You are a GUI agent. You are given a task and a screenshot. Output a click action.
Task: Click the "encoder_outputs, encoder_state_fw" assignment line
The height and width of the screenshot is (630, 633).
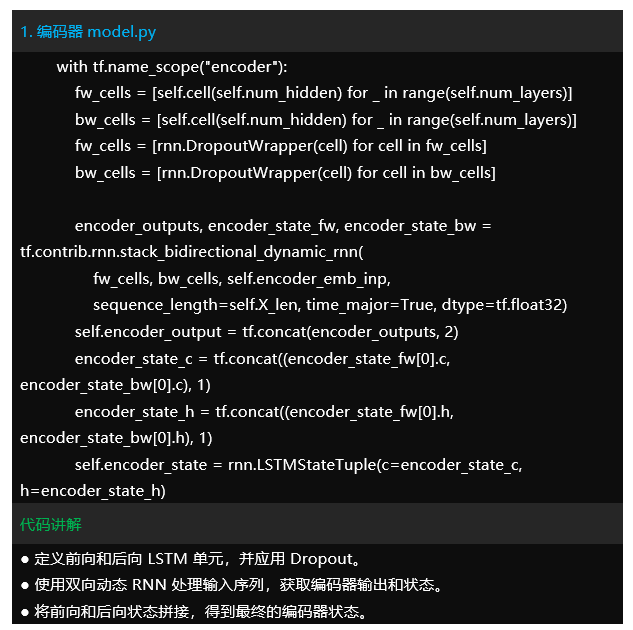pyautogui.click(x=283, y=226)
